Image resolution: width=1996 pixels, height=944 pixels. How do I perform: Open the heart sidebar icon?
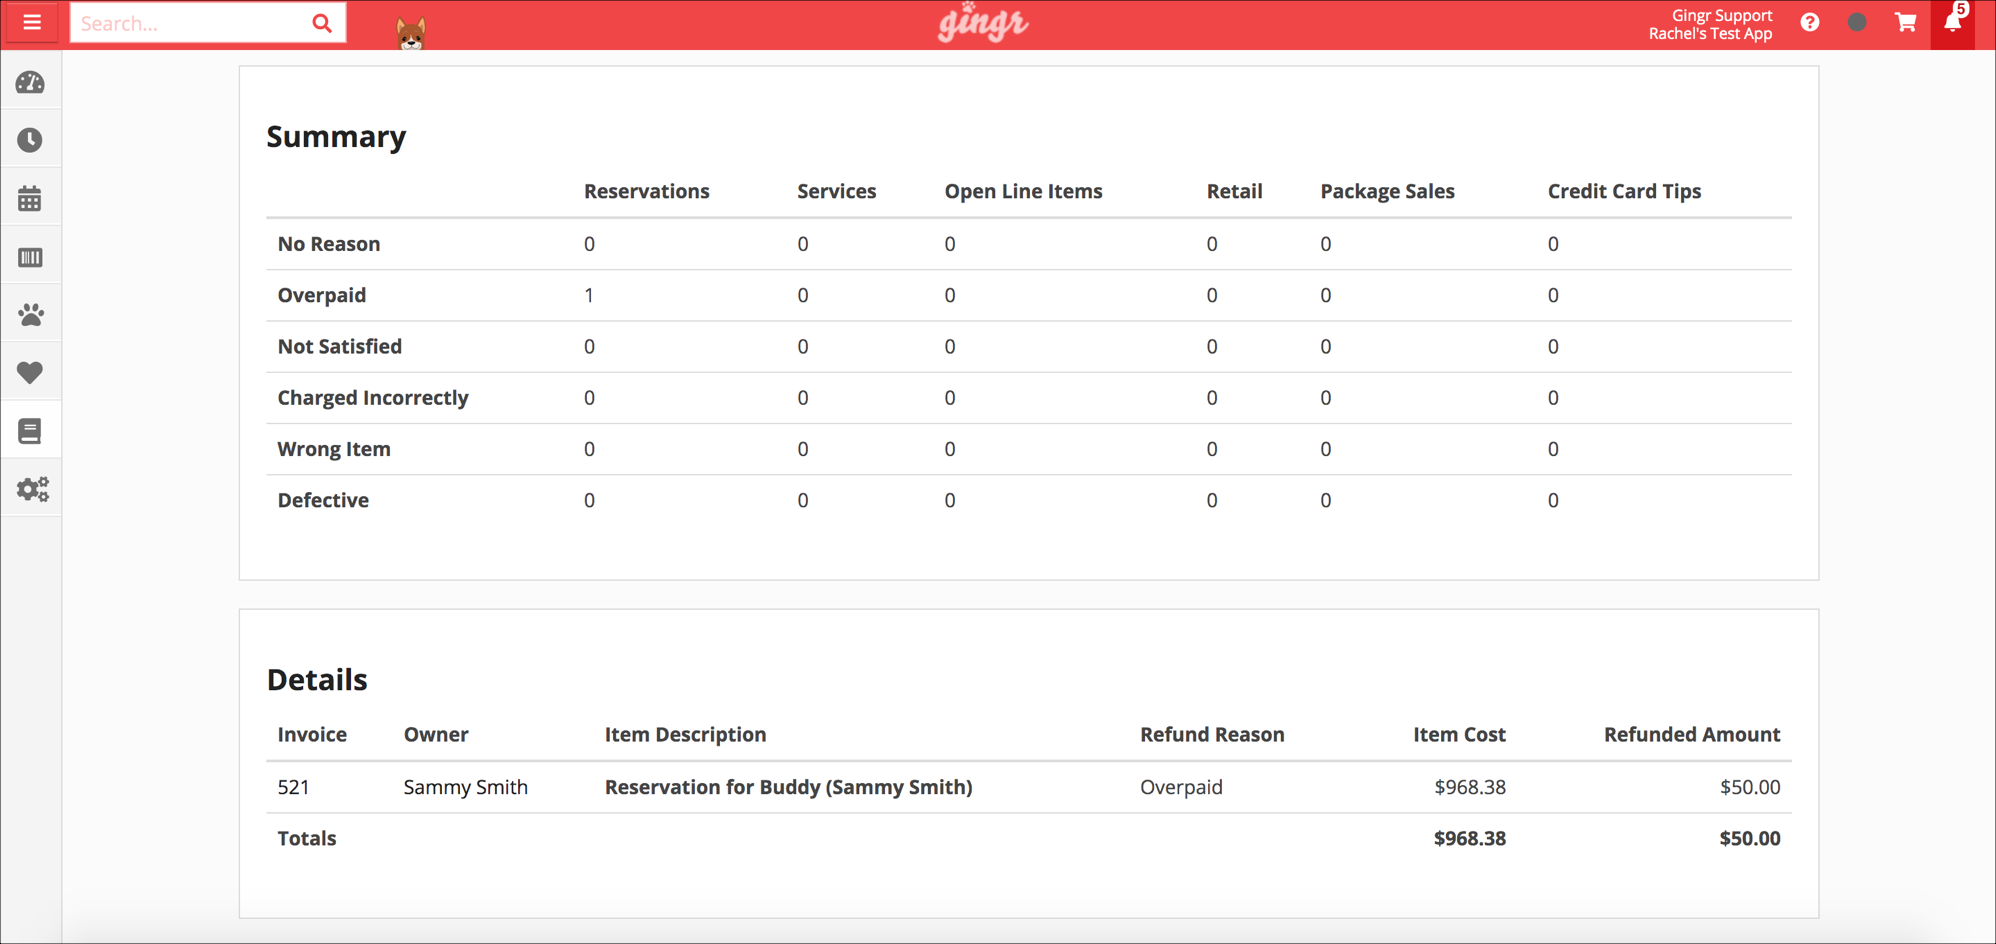tap(30, 373)
